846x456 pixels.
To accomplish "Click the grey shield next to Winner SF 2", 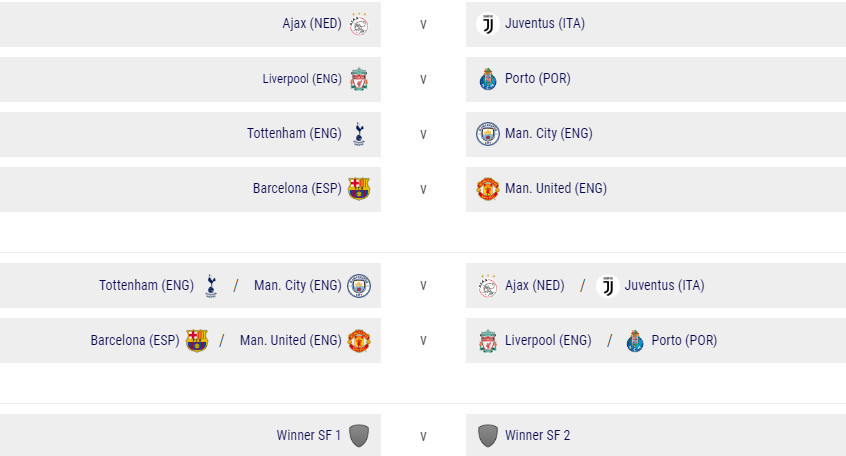I will click(488, 436).
